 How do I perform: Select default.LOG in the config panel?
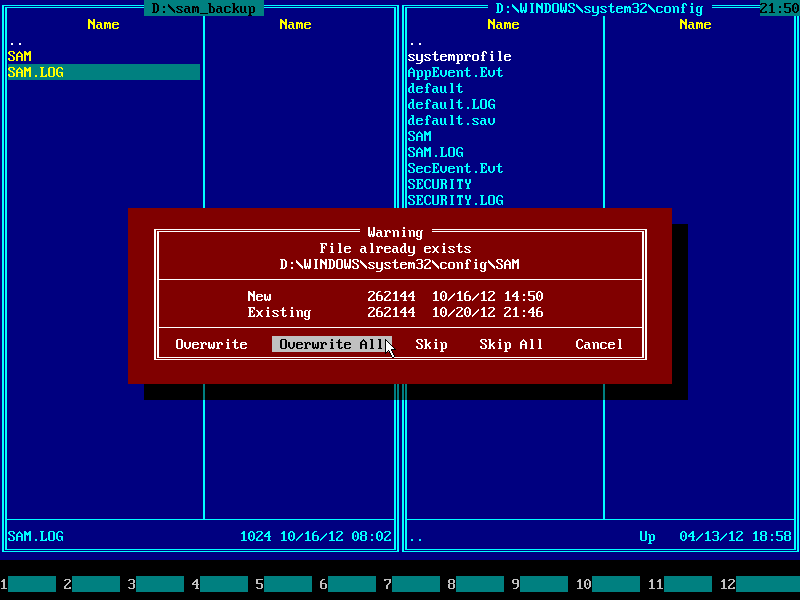click(452, 104)
